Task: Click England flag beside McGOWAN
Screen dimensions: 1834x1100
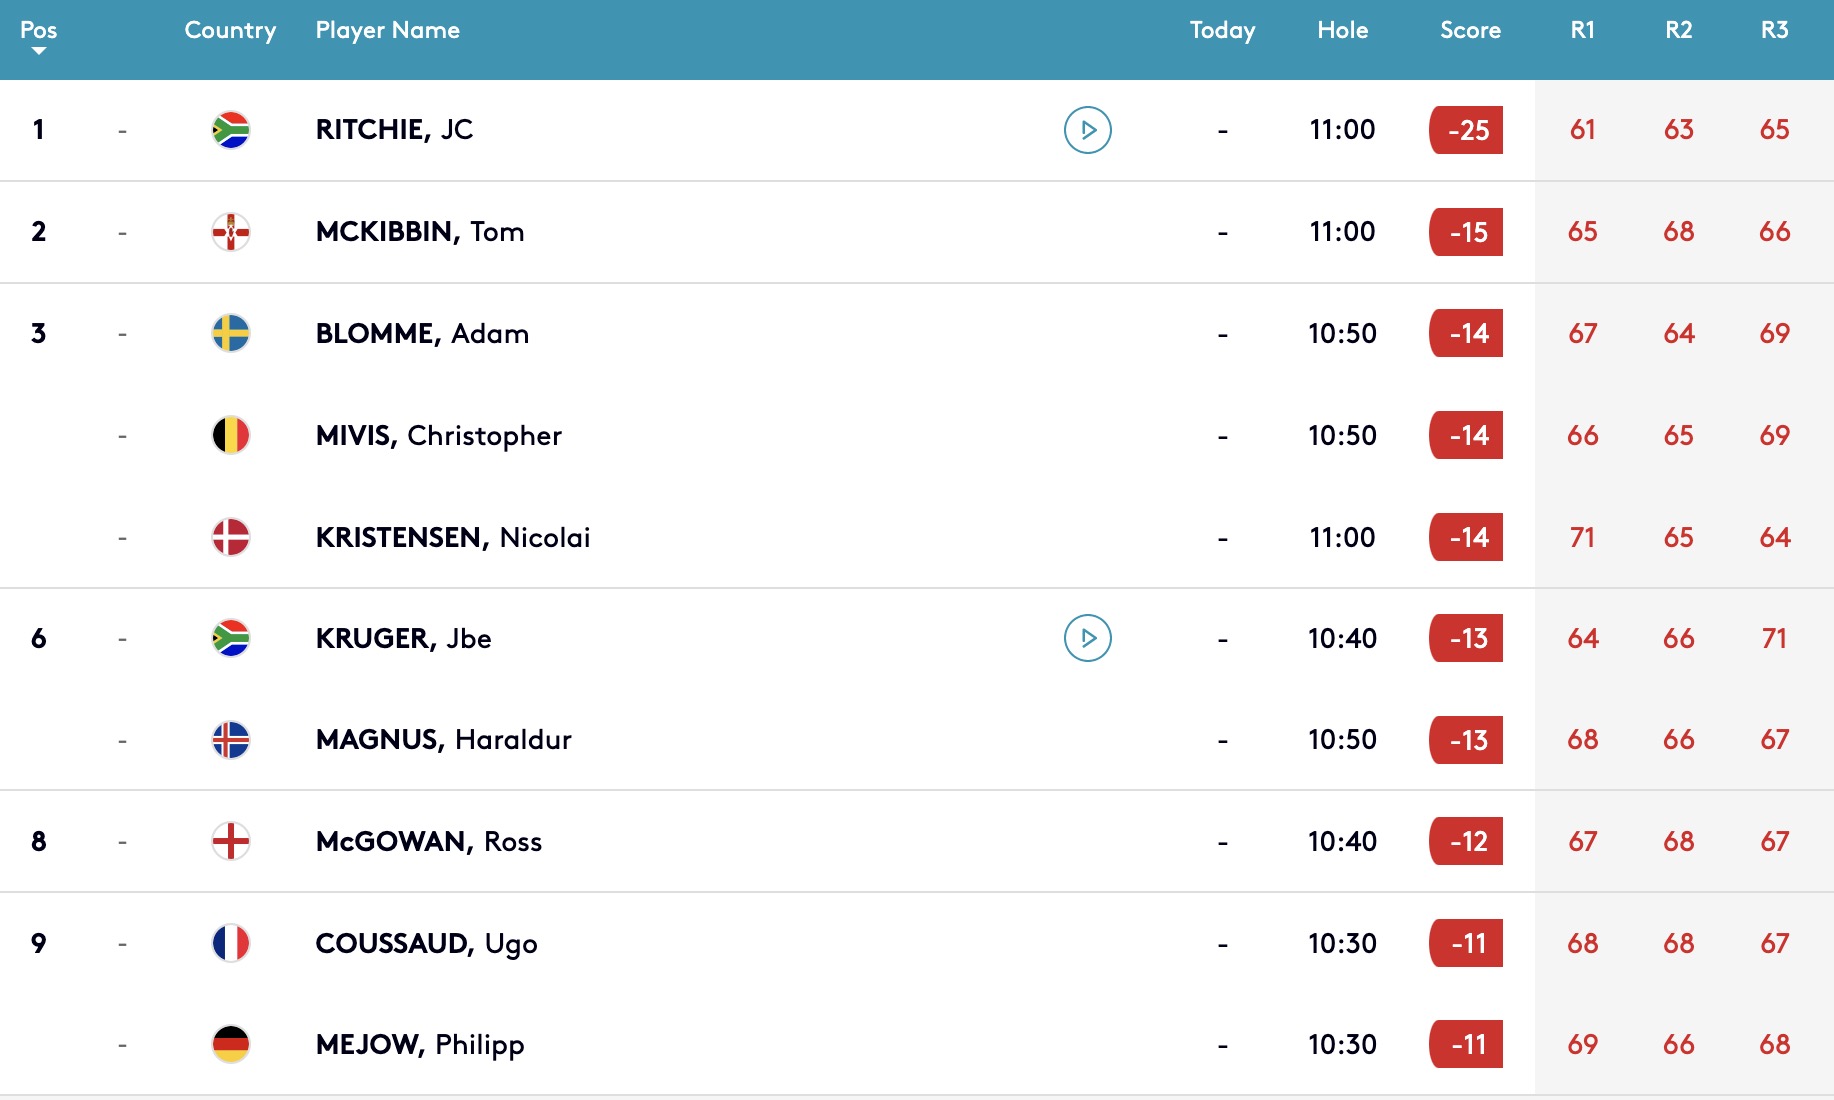Action: pyautogui.click(x=231, y=841)
